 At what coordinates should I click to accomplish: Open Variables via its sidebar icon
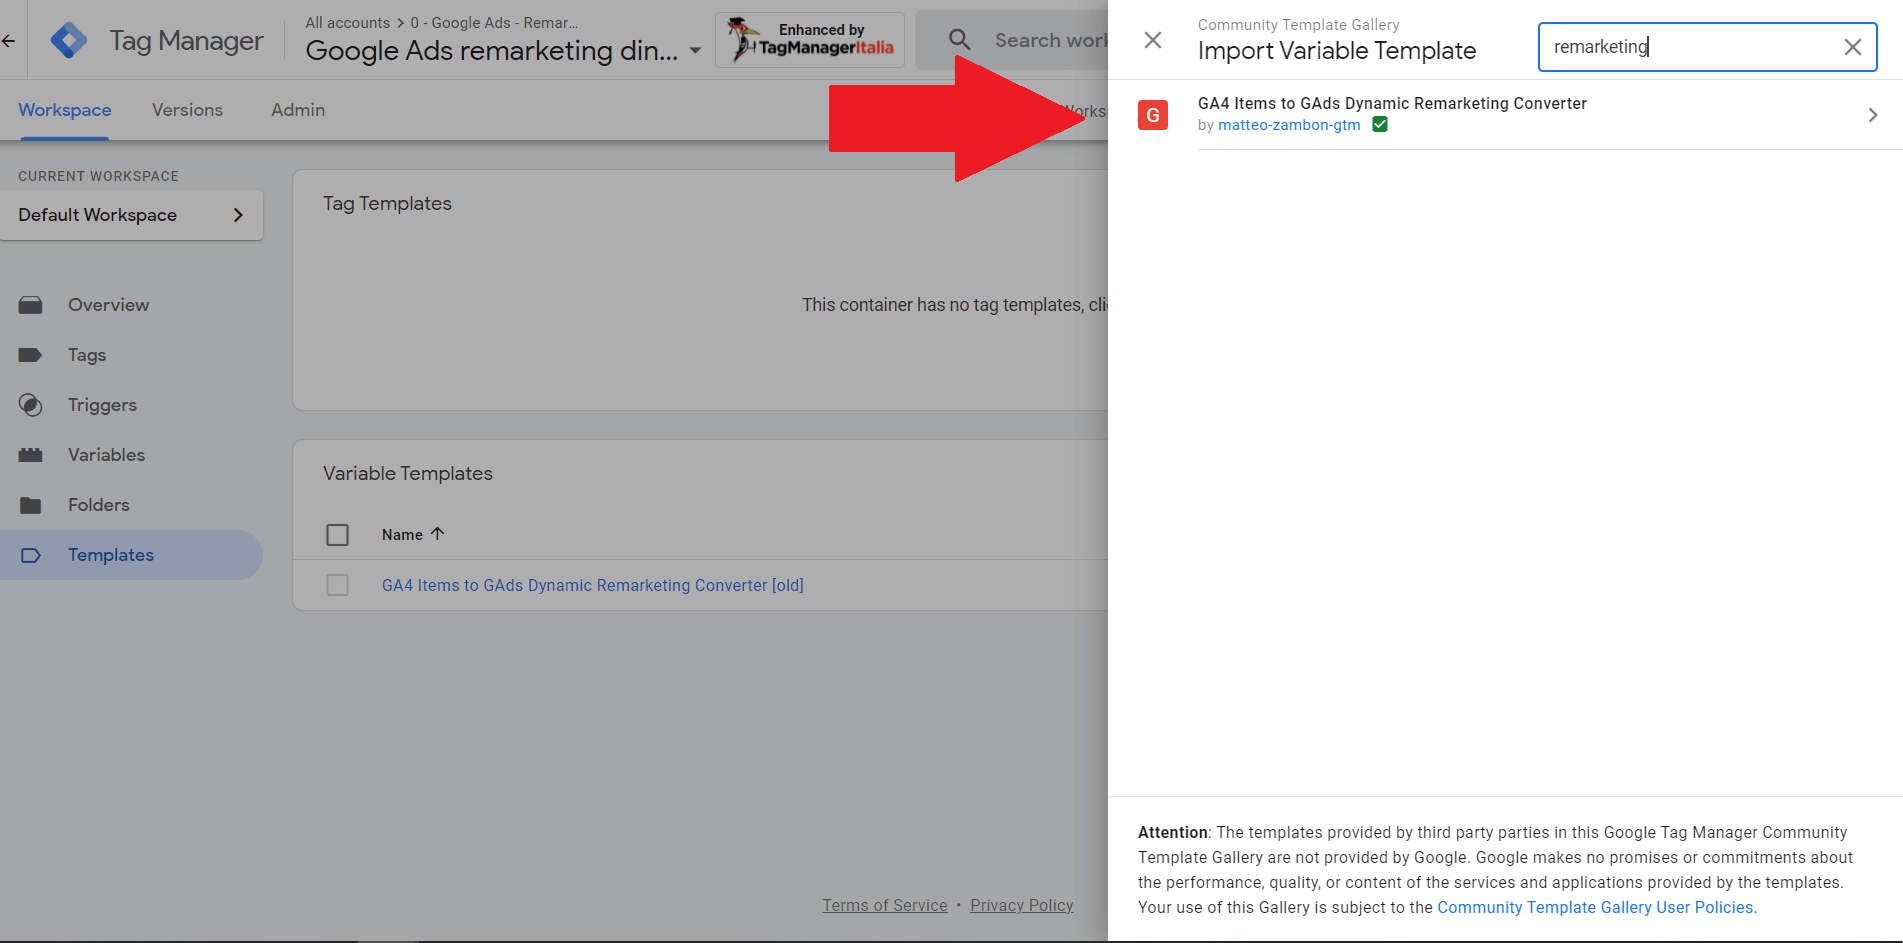pyautogui.click(x=31, y=455)
